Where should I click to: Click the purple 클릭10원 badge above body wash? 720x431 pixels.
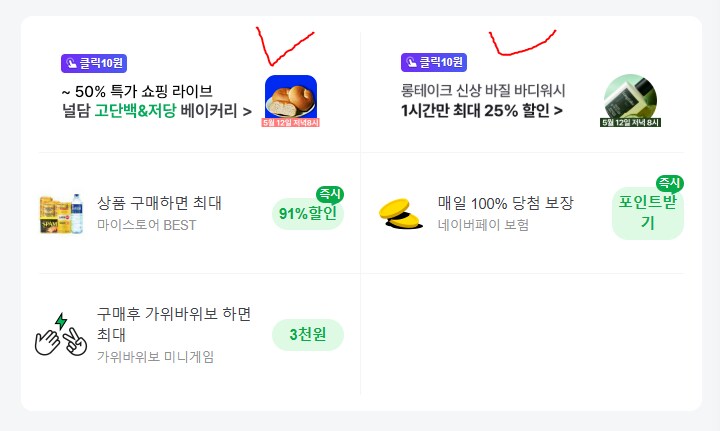tap(433, 63)
